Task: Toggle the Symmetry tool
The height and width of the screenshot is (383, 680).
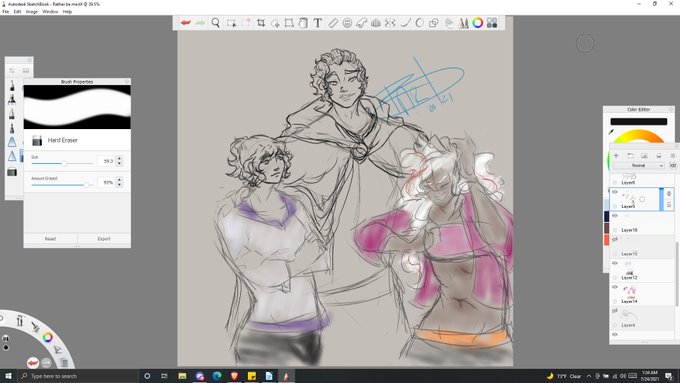Action: coord(390,23)
